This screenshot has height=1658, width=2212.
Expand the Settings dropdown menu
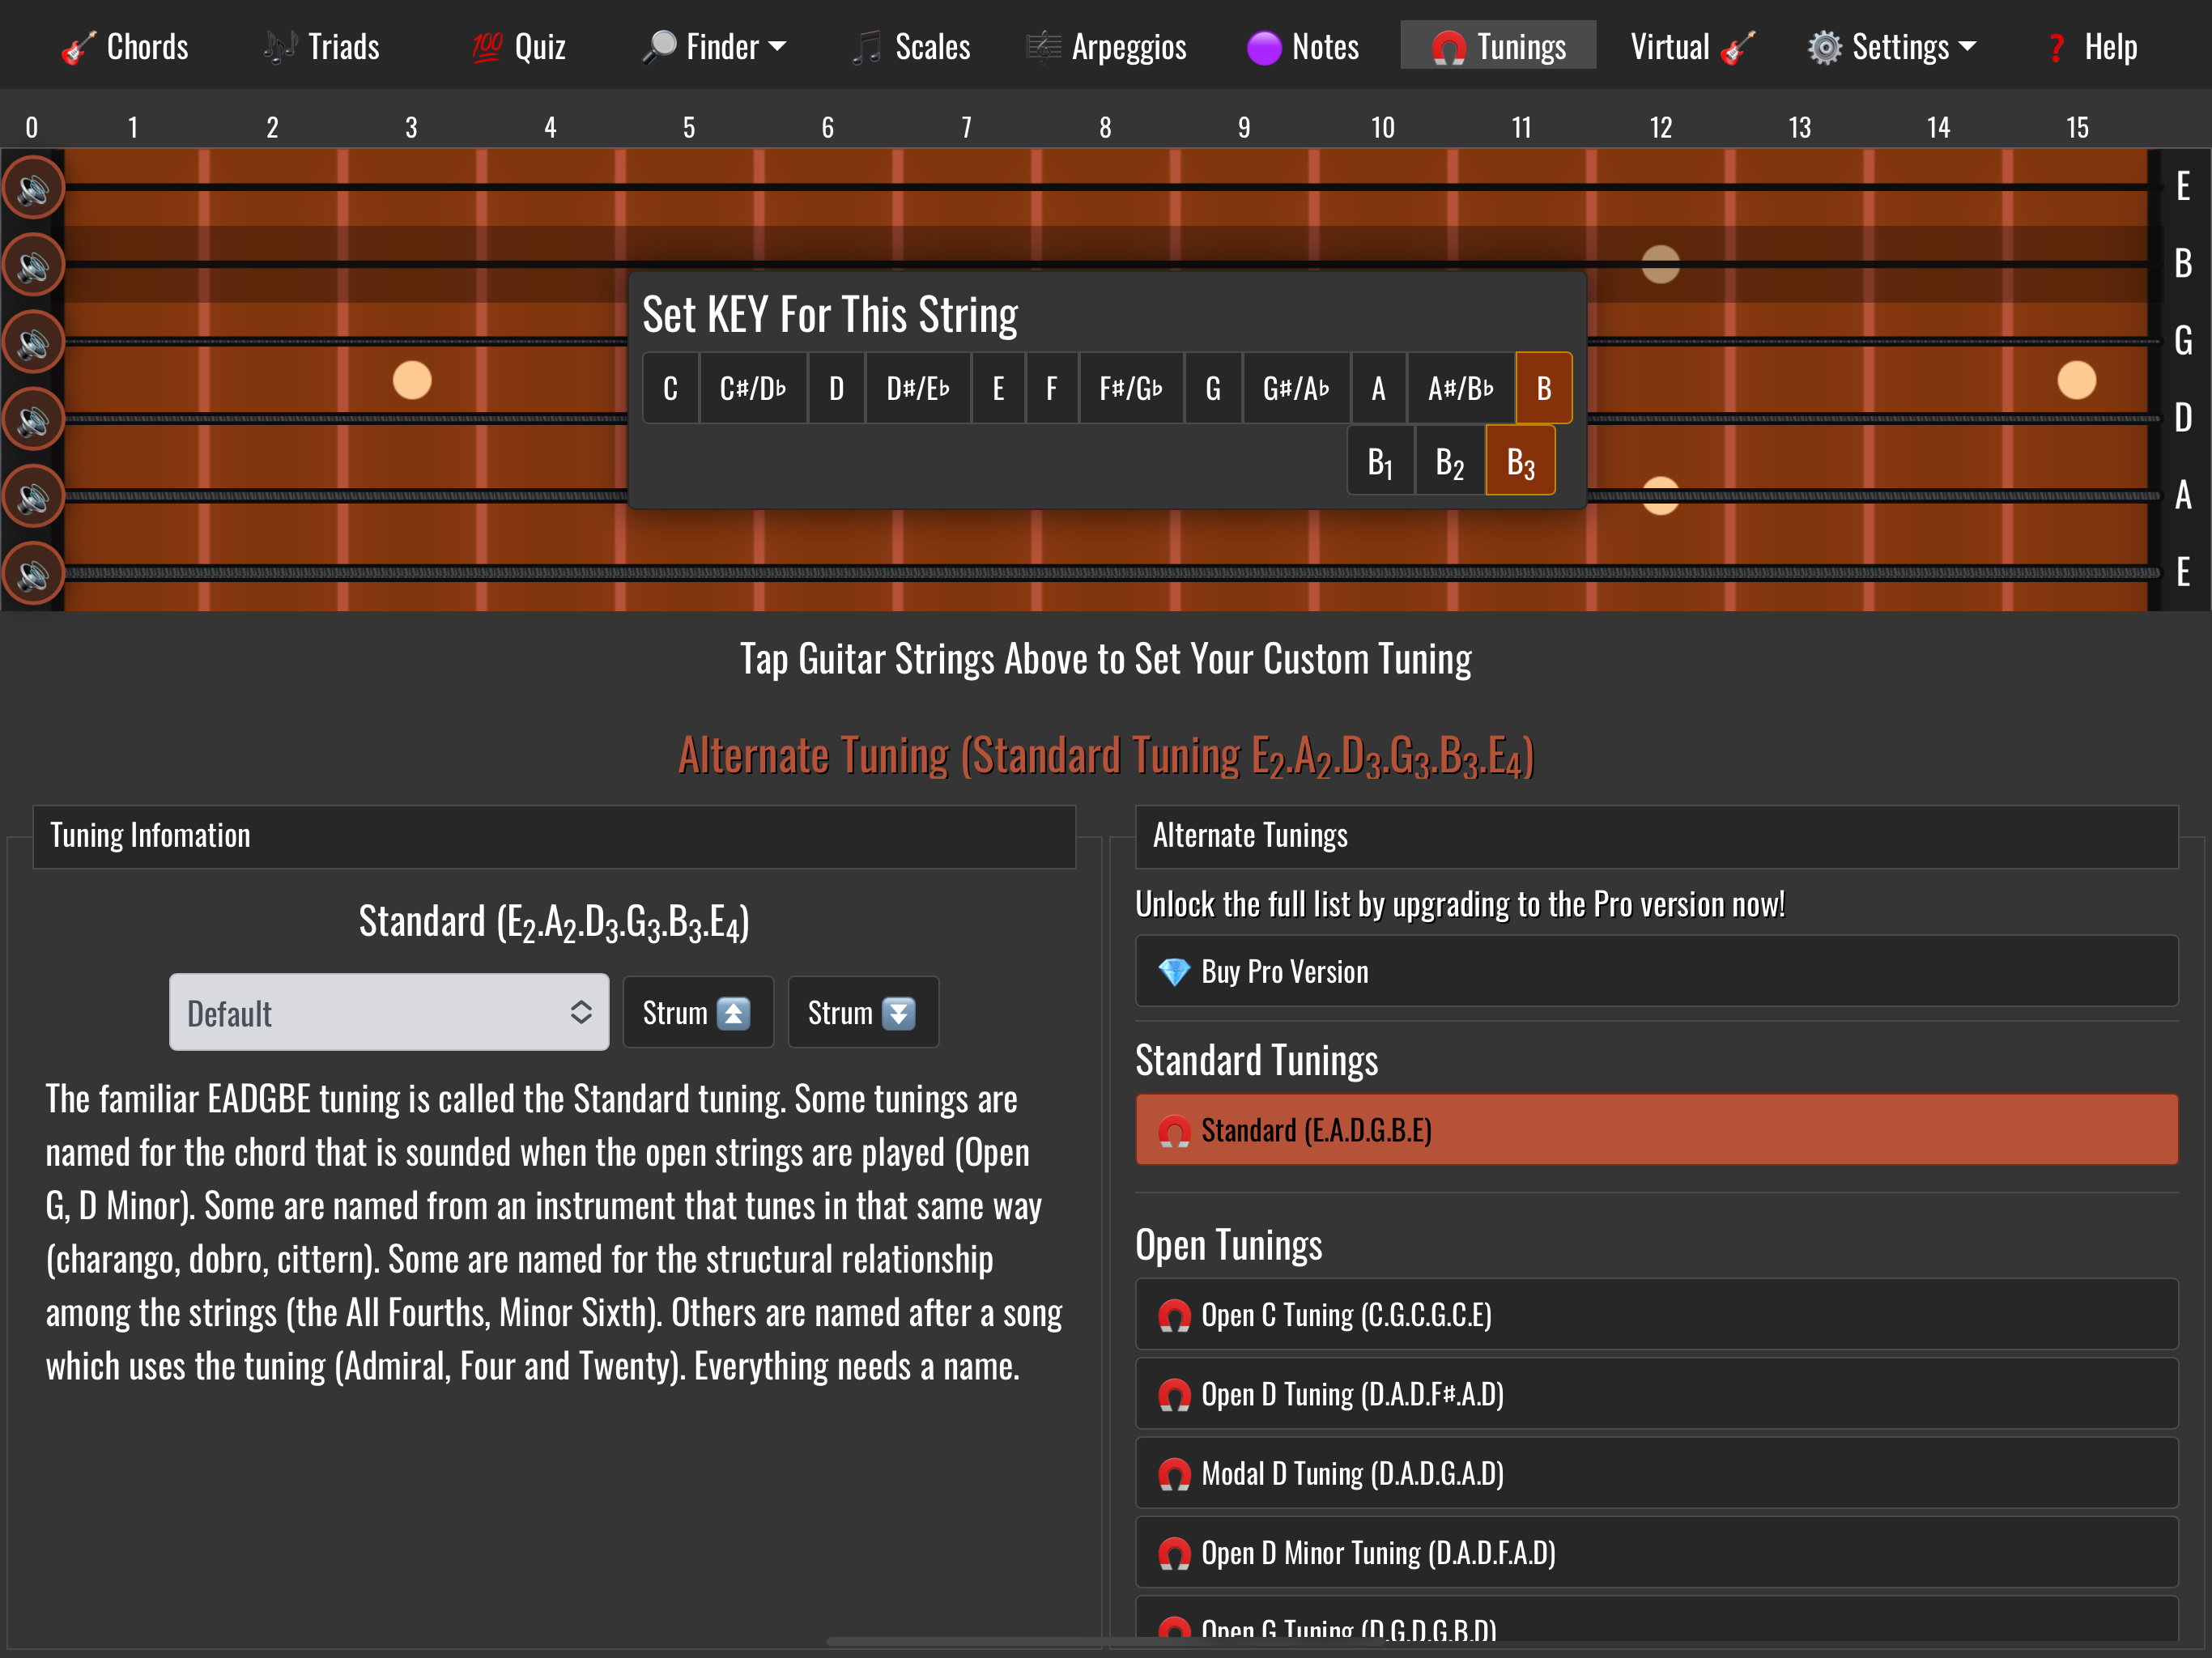[1891, 46]
